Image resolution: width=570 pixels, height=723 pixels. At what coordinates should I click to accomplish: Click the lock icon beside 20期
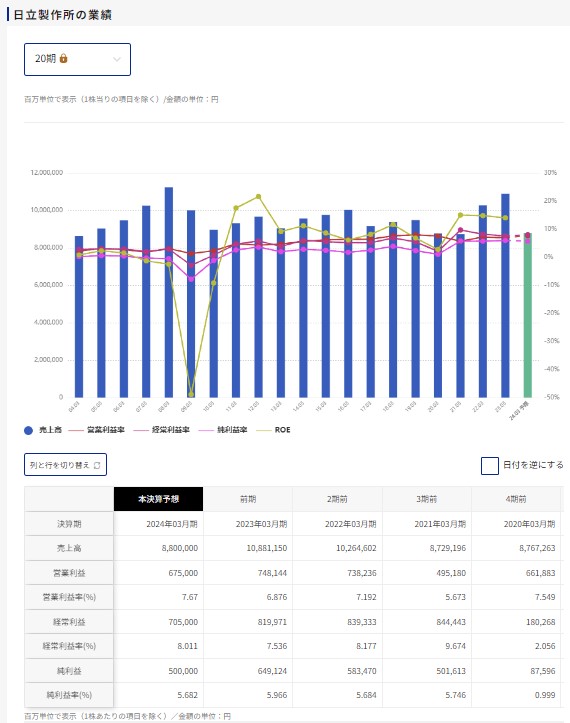coord(64,59)
